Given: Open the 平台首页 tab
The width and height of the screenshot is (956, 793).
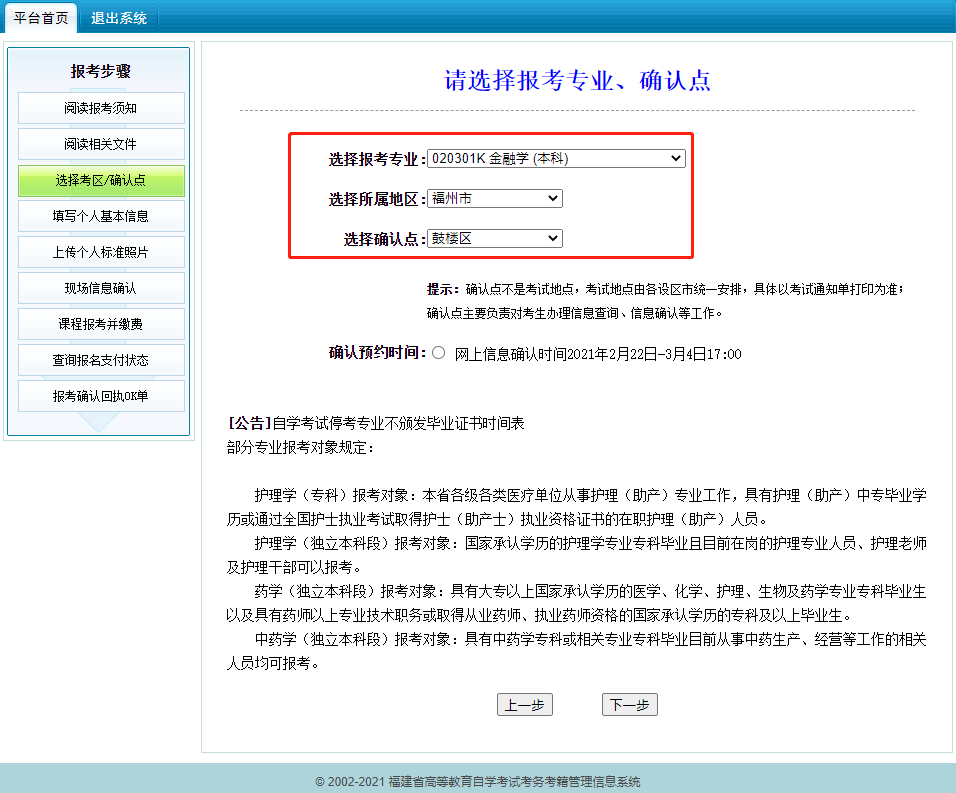Looking at the screenshot, I should point(41,18).
